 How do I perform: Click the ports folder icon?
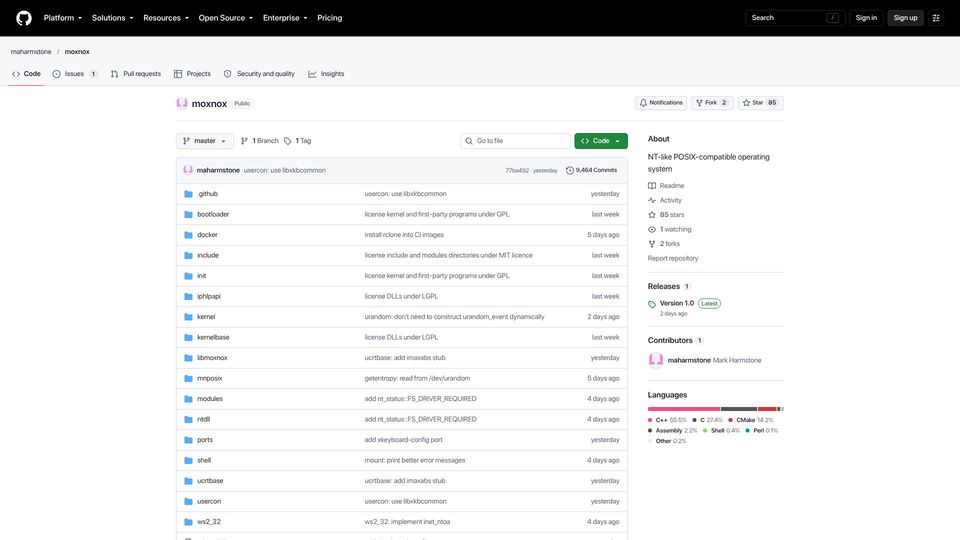tap(189, 440)
